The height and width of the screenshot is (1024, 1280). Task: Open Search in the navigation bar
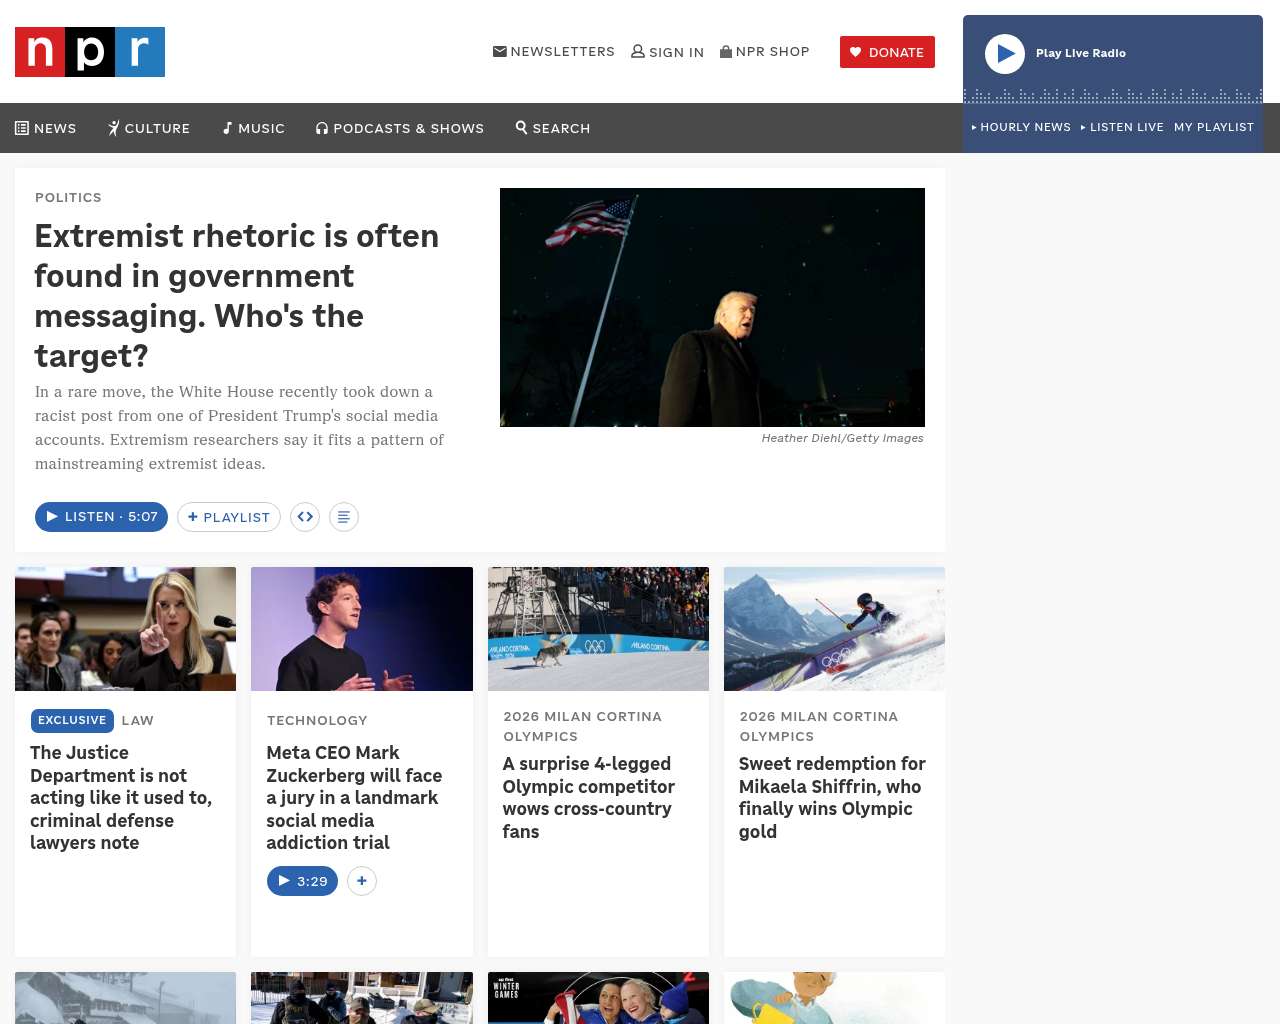[x=553, y=128]
